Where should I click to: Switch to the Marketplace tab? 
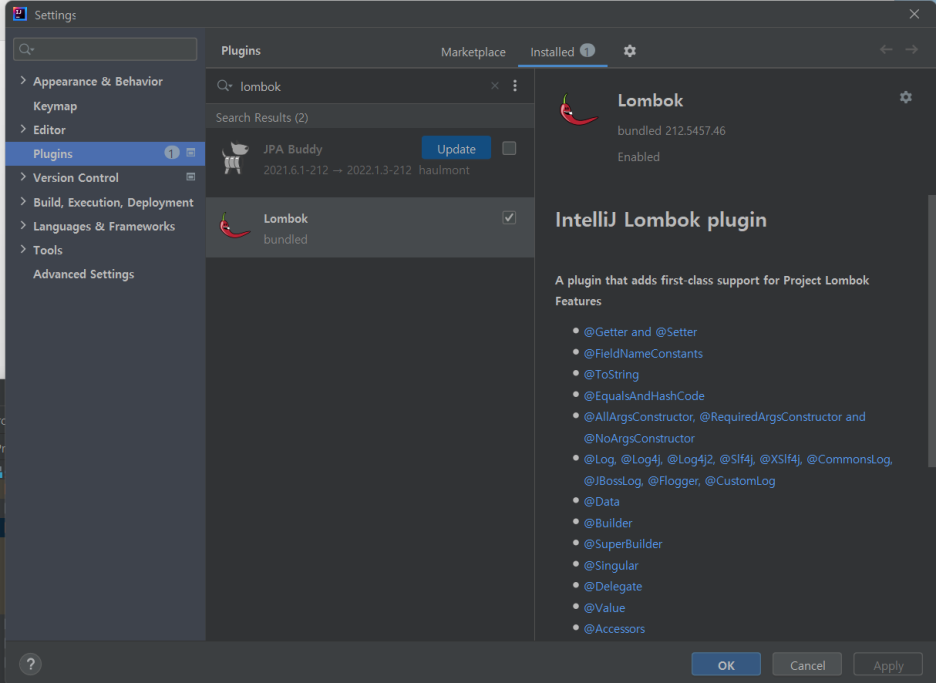473,52
